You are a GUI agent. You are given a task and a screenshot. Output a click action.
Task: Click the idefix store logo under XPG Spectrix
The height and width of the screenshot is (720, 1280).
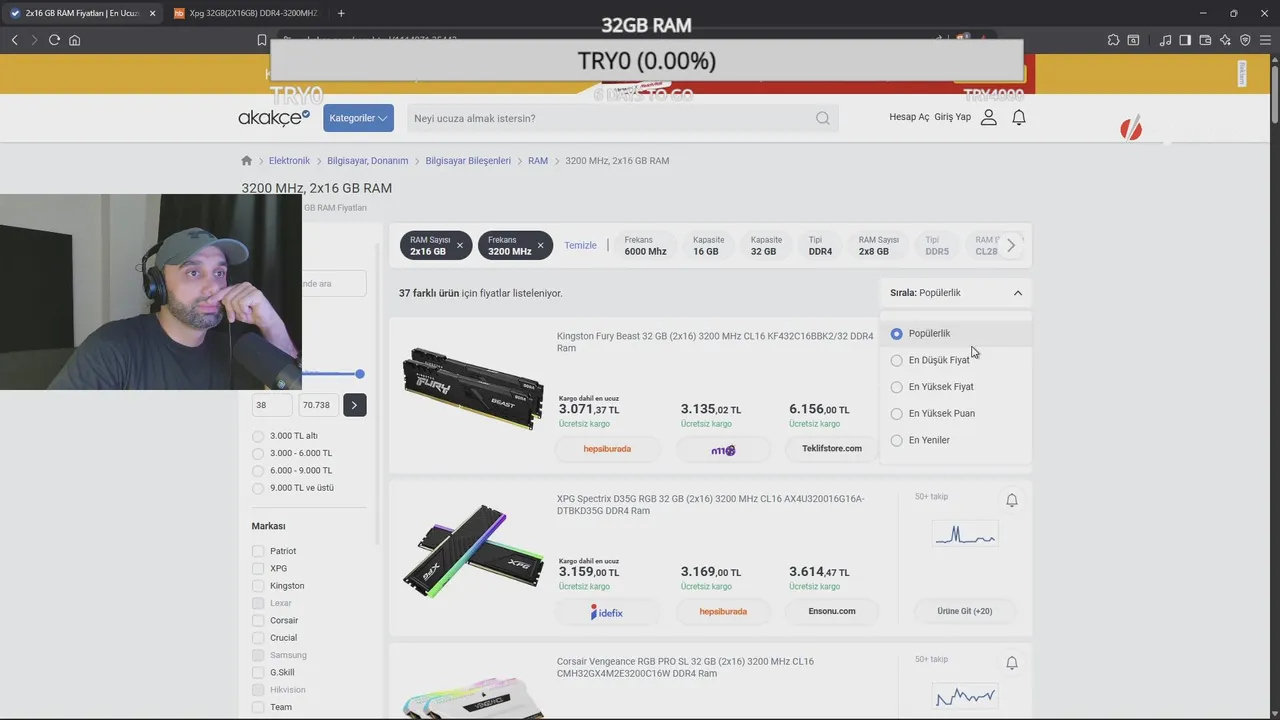pos(607,611)
